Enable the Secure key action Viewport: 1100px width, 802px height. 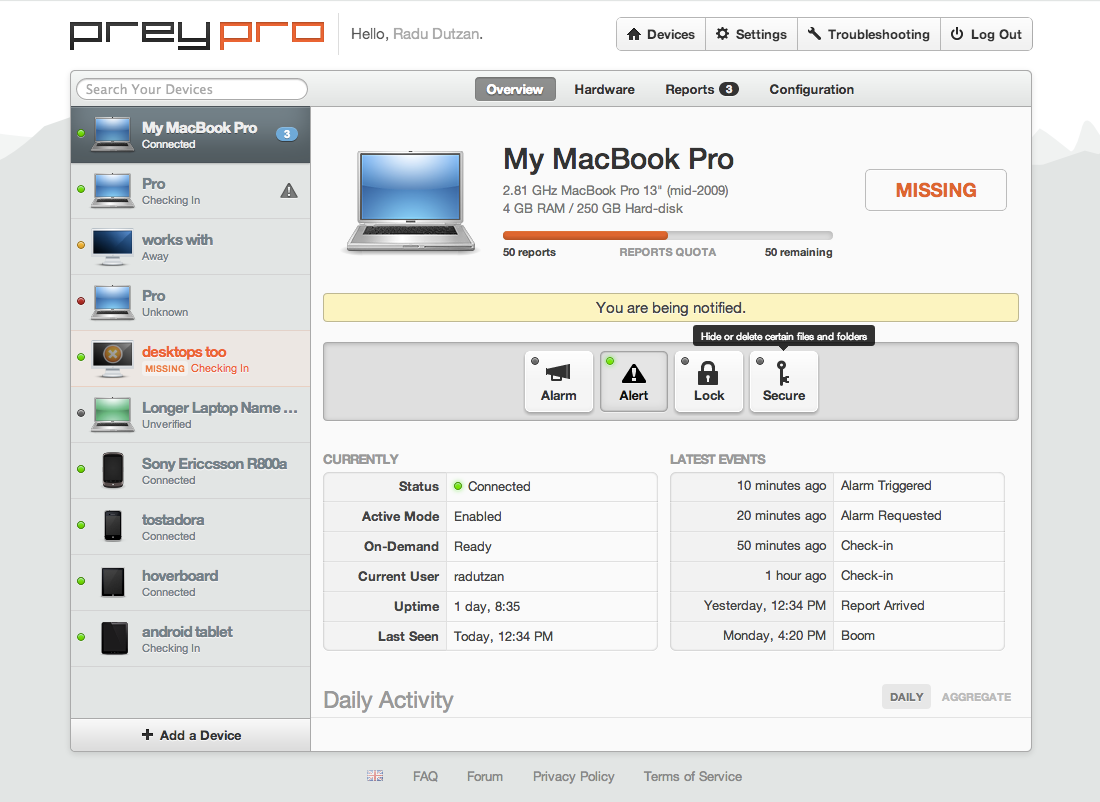pos(784,381)
